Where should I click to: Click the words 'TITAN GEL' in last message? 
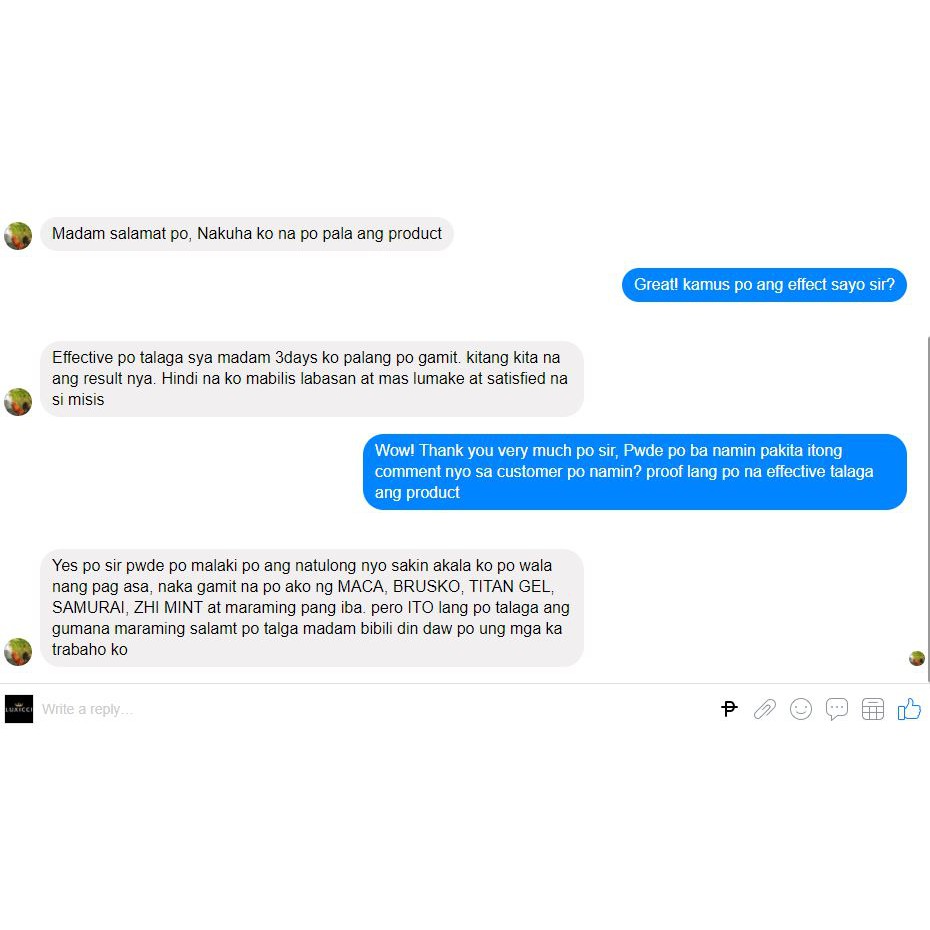pyautogui.click(x=511, y=587)
